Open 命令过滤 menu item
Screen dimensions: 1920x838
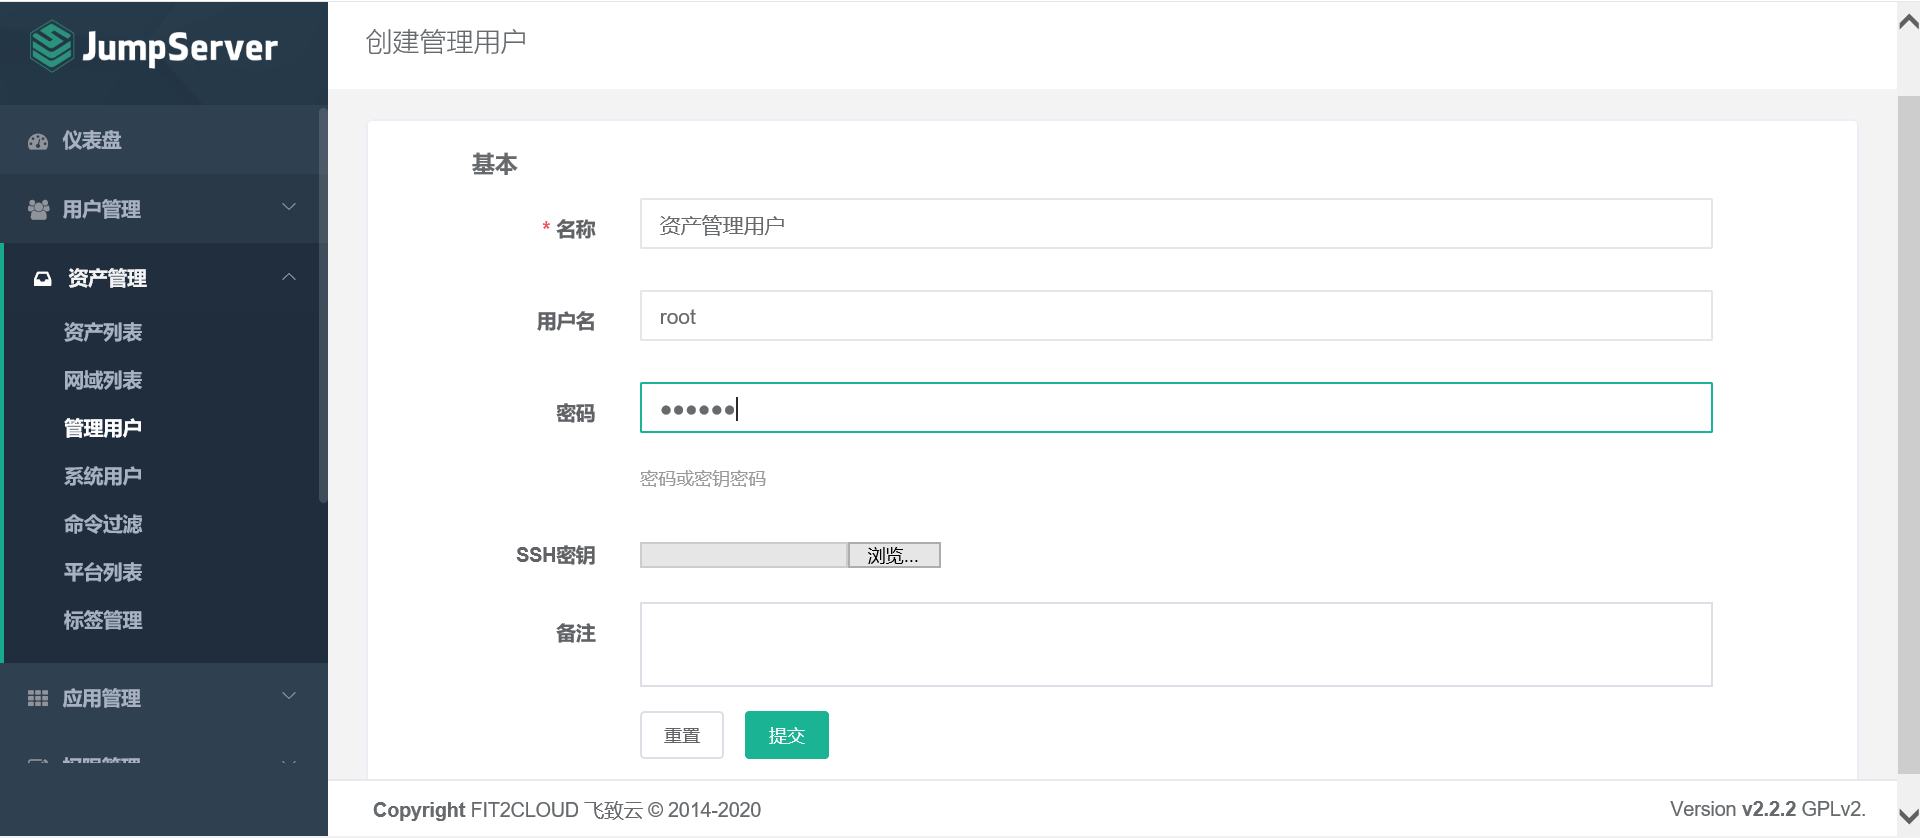click(x=103, y=524)
